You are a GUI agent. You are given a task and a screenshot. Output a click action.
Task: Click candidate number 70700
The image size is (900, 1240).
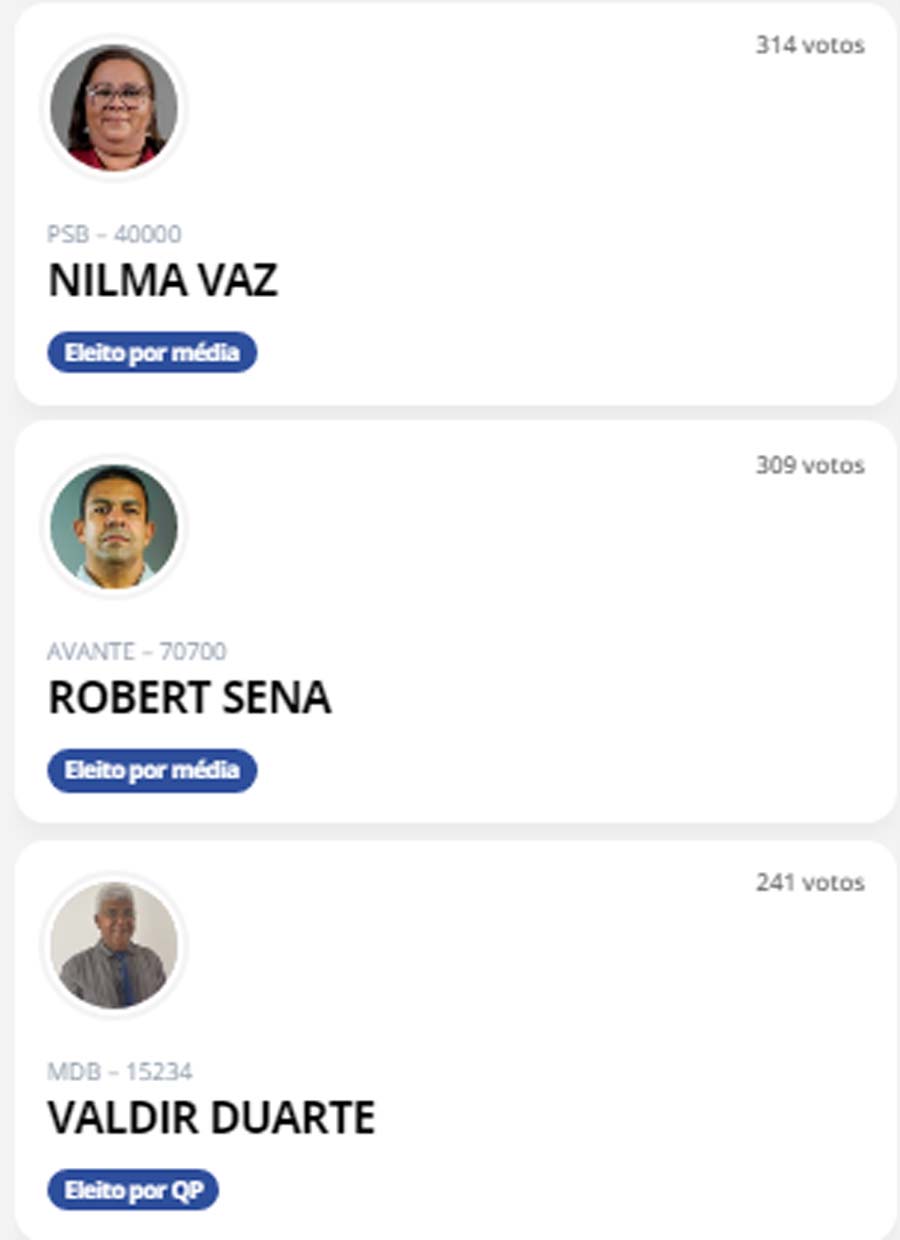coord(193,652)
